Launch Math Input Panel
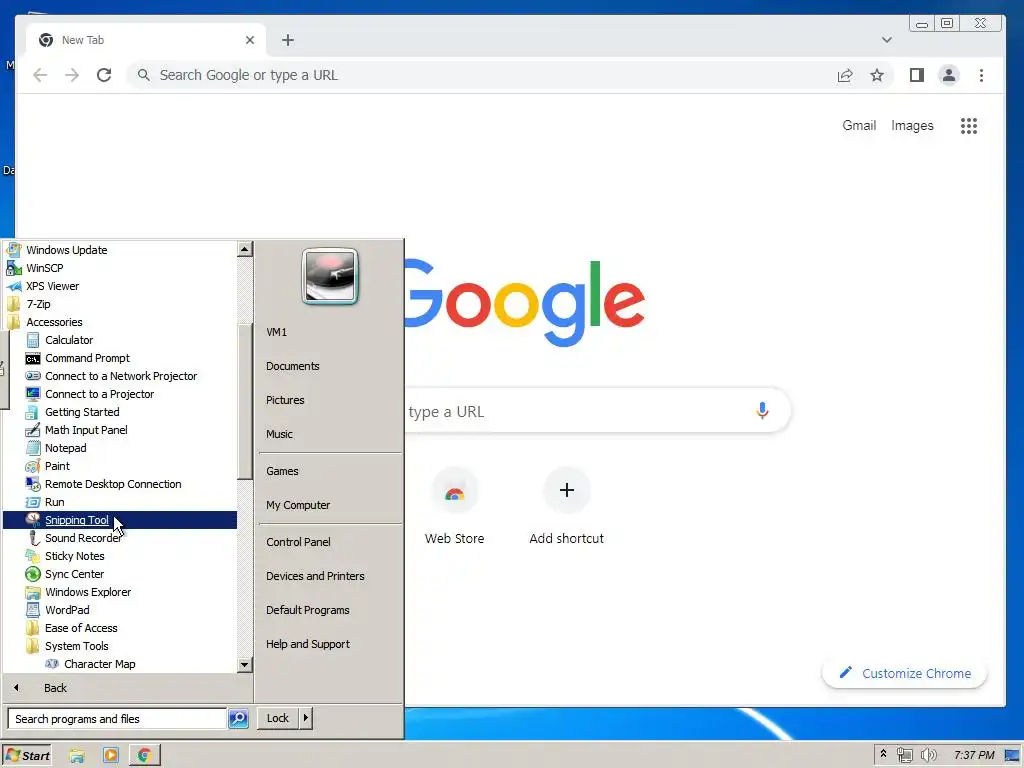Viewport: 1024px width, 768px height. 86,430
